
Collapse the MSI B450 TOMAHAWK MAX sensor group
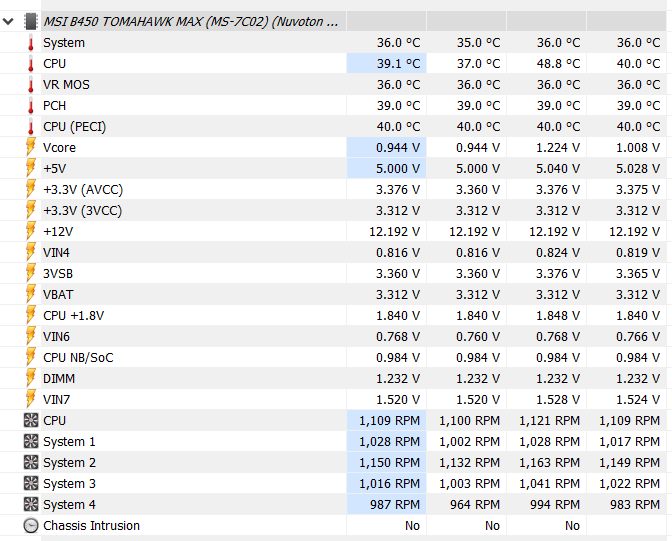pyautogui.click(x=9, y=21)
